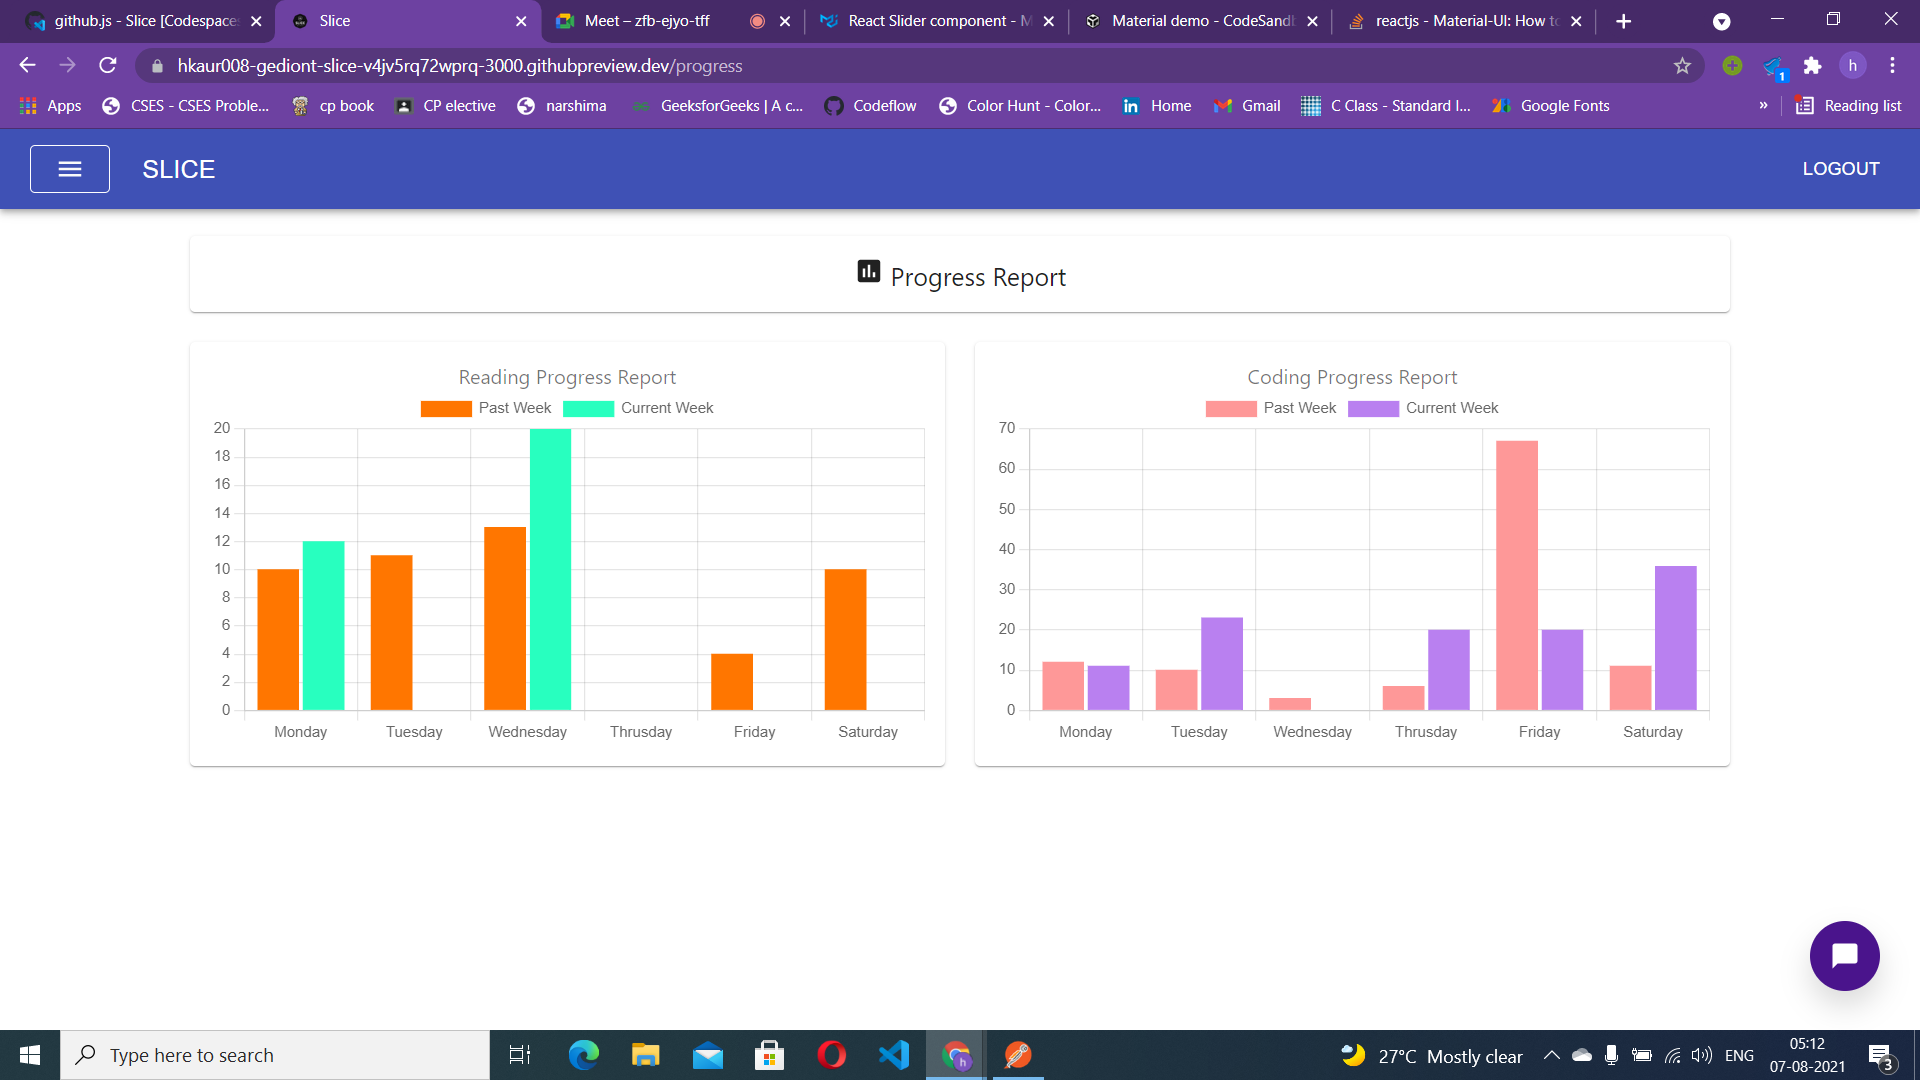Click the Progress Report chart icon
Image resolution: width=1920 pixels, height=1080 pixels.
point(868,271)
